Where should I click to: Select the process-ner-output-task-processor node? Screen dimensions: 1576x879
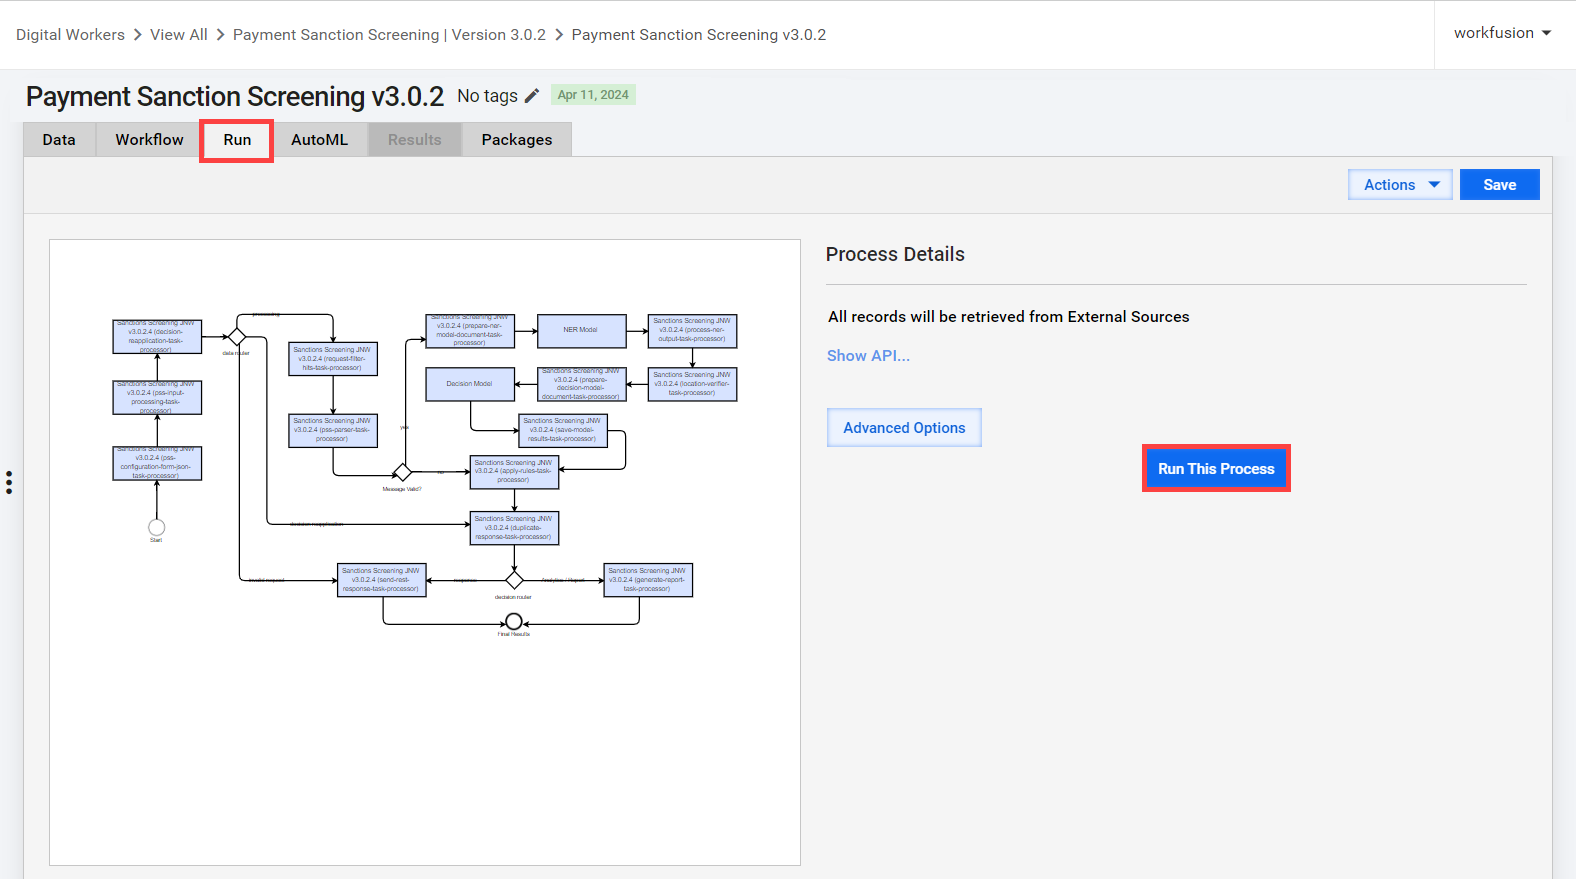(x=692, y=331)
